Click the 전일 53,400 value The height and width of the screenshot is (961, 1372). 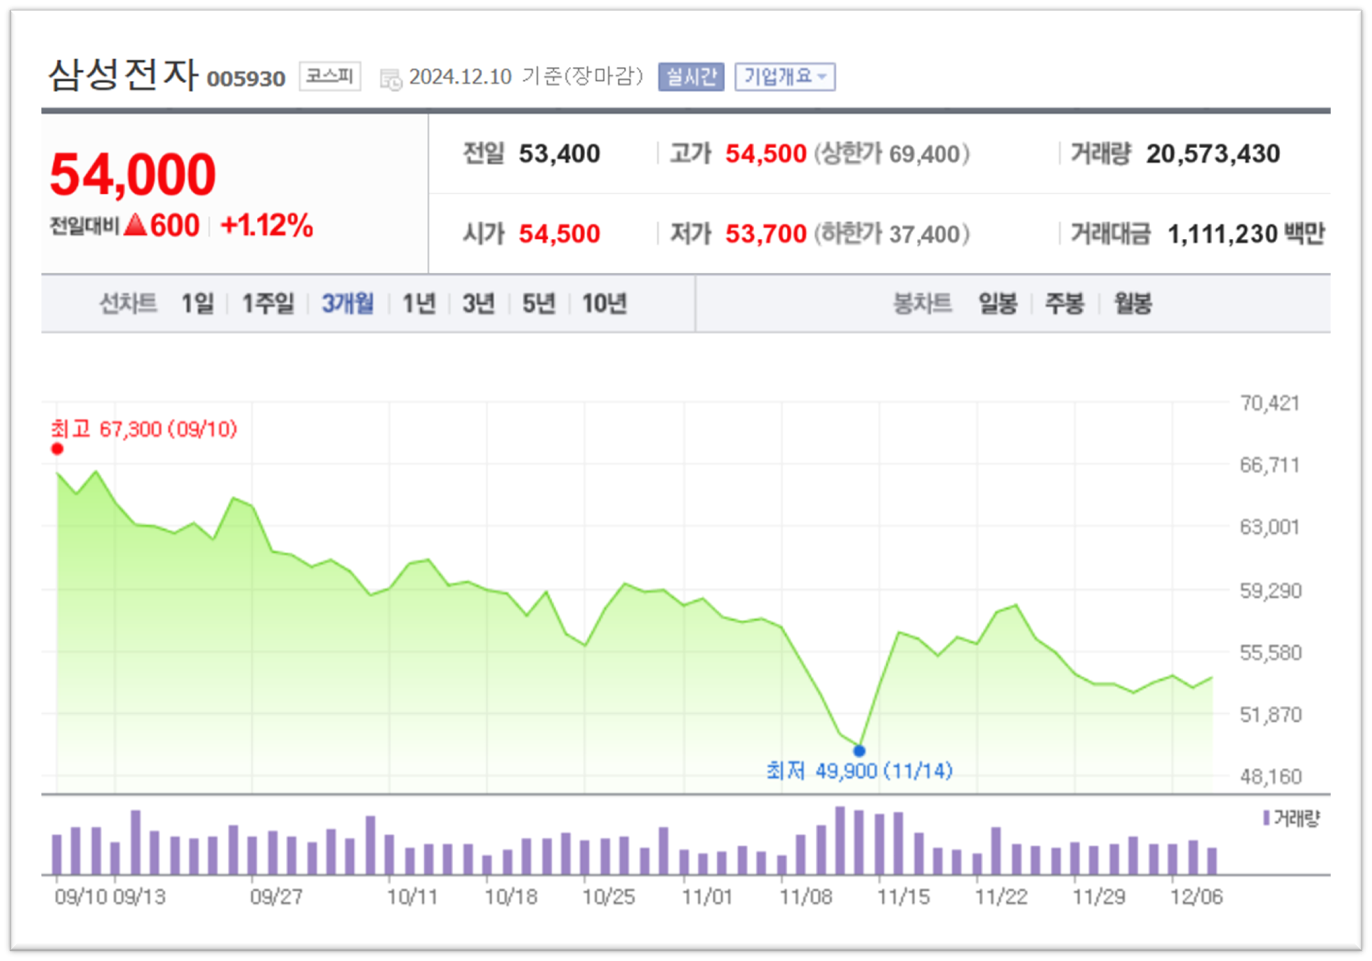(x=560, y=154)
